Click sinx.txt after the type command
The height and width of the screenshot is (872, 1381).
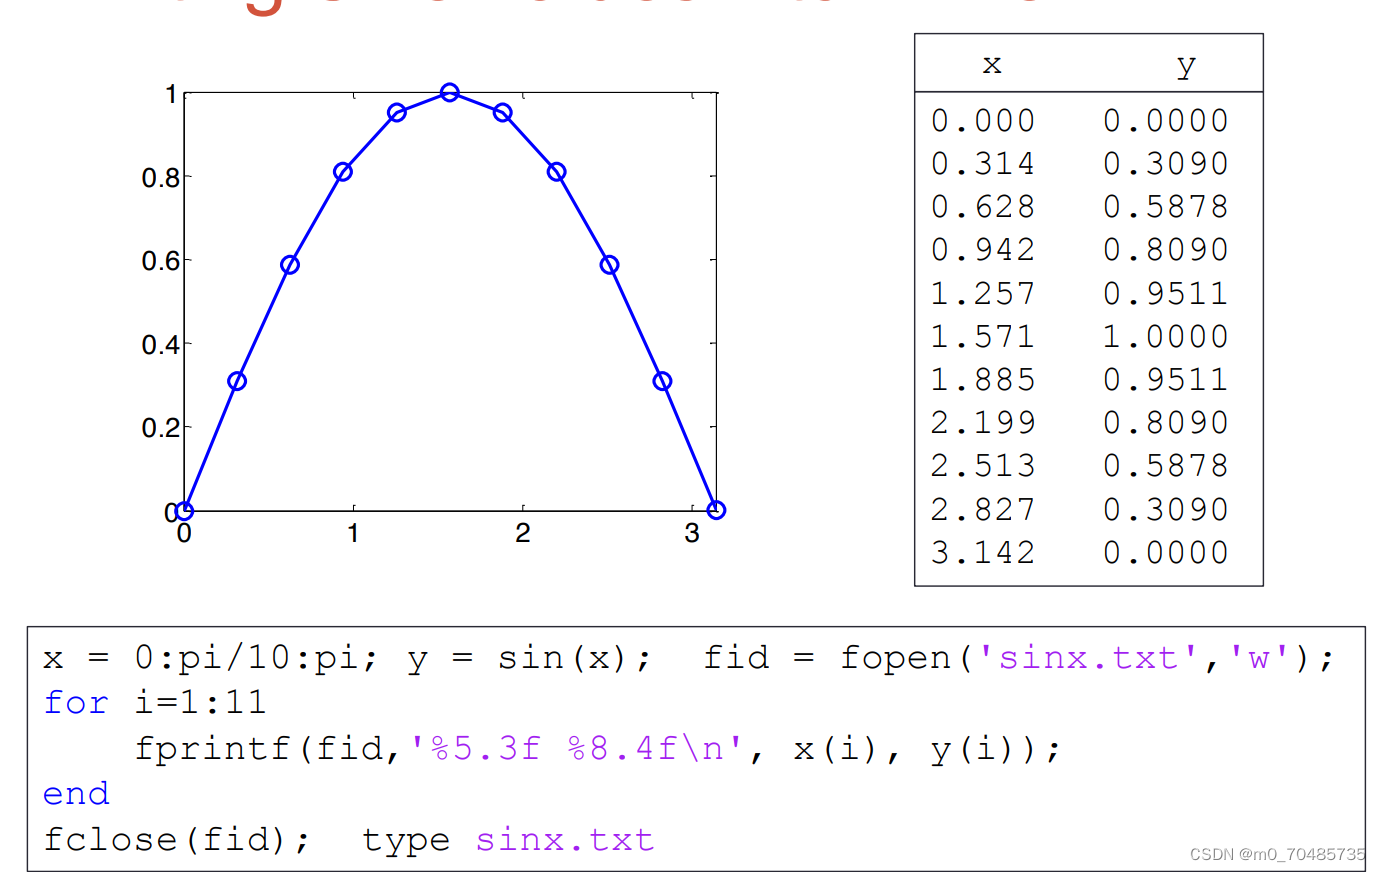[564, 840]
